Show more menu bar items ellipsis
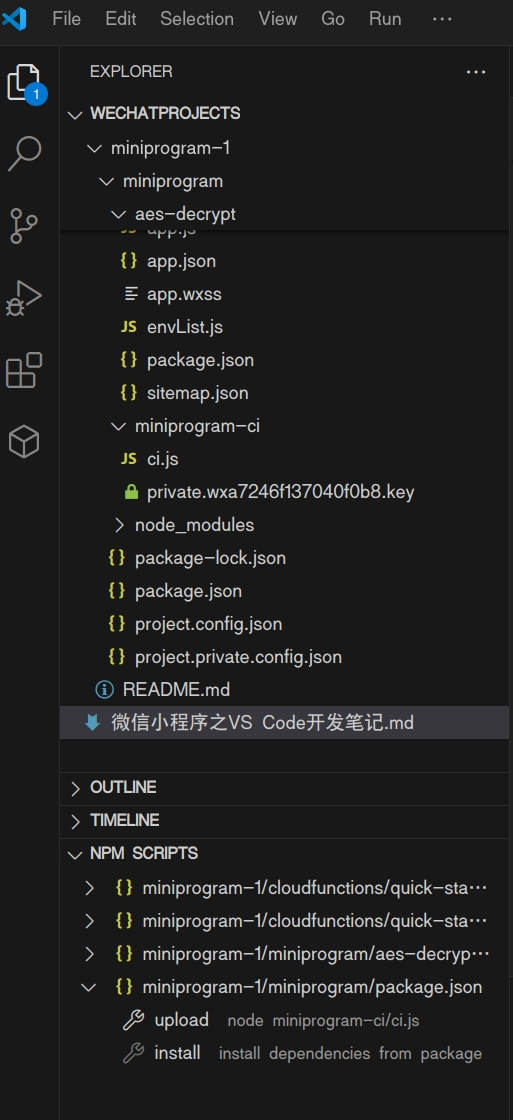Image resolution: width=513 pixels, height=1120 pixels. click(x=442, y=19)
